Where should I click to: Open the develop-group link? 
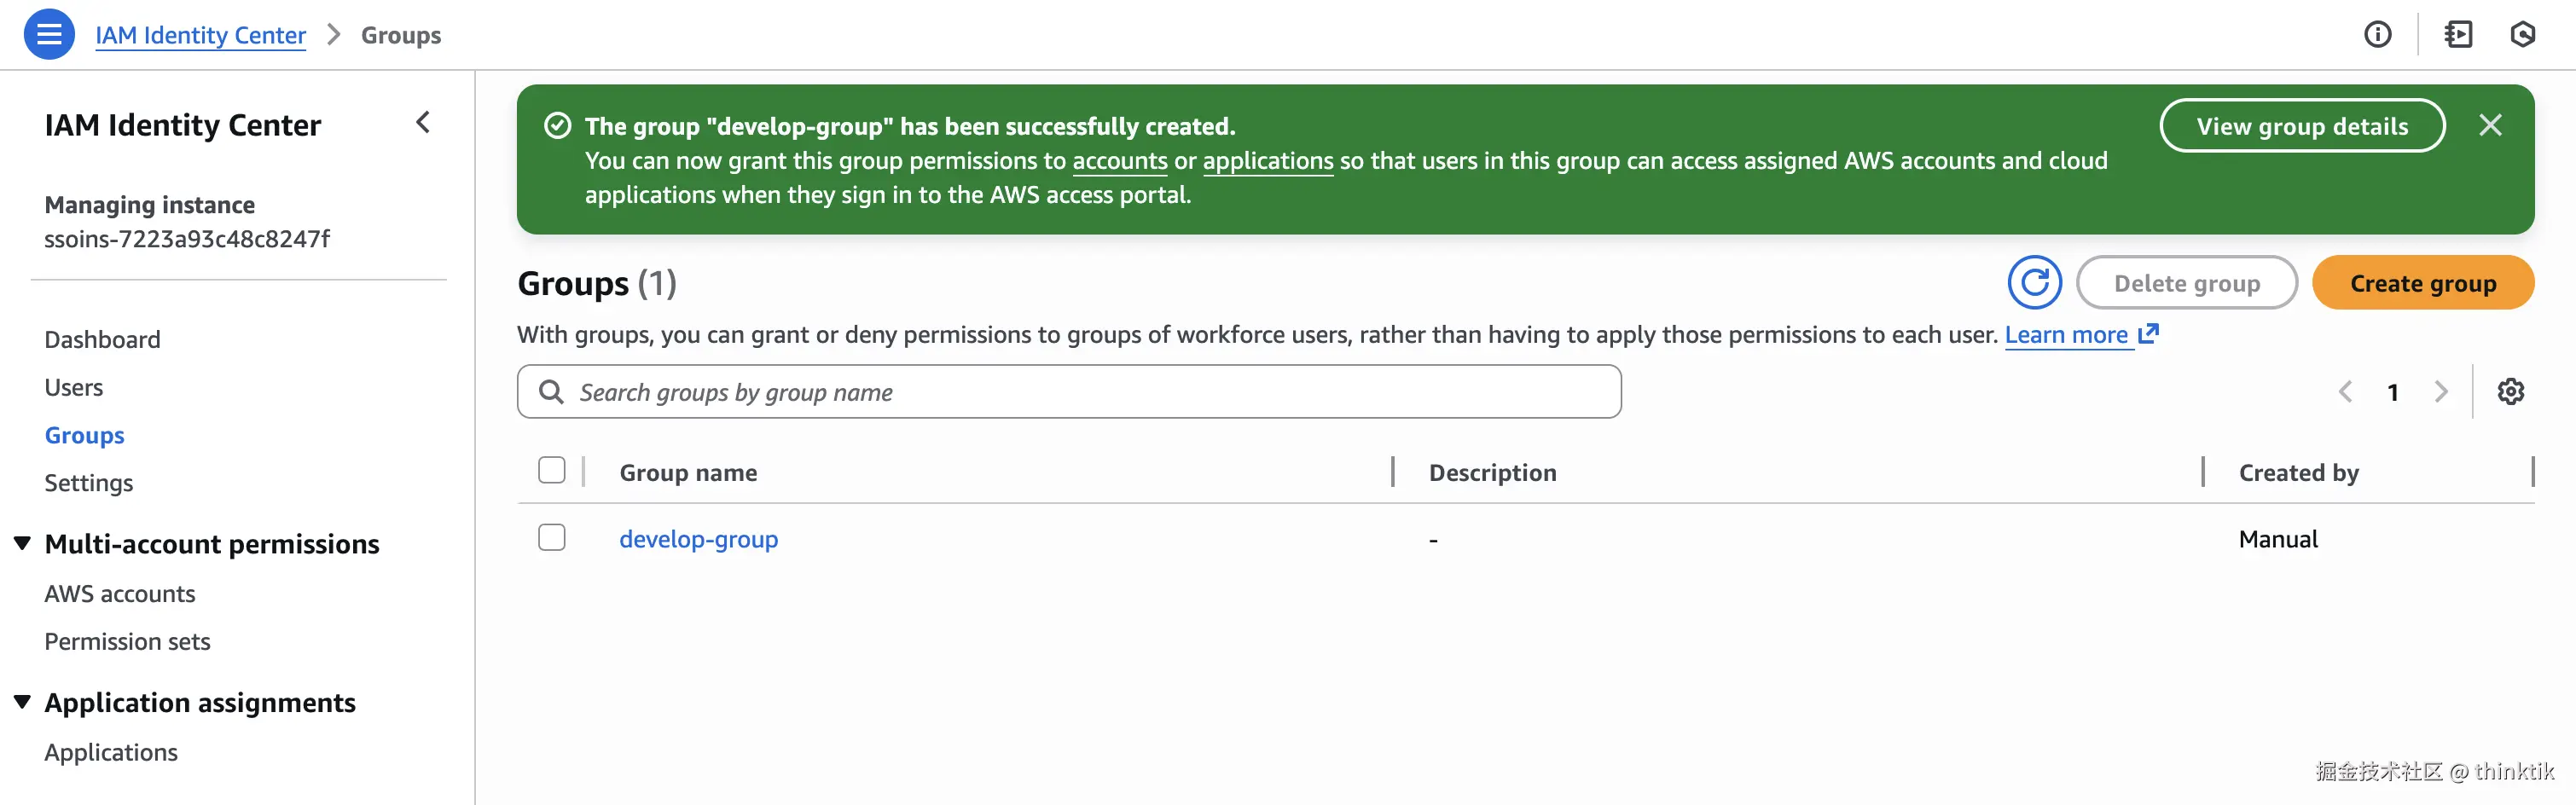coord(698,539)
